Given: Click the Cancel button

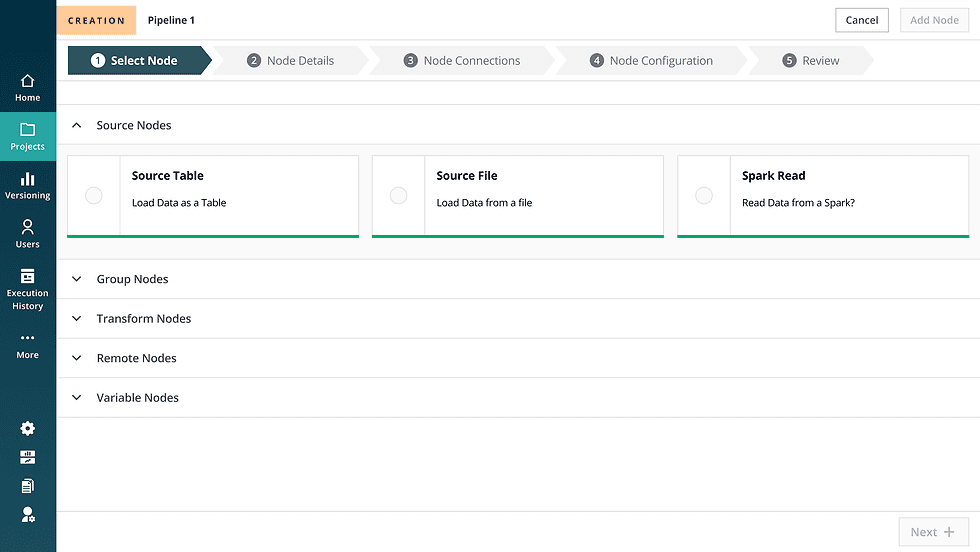Looking at the screenshot, I should tap(862, 20).
